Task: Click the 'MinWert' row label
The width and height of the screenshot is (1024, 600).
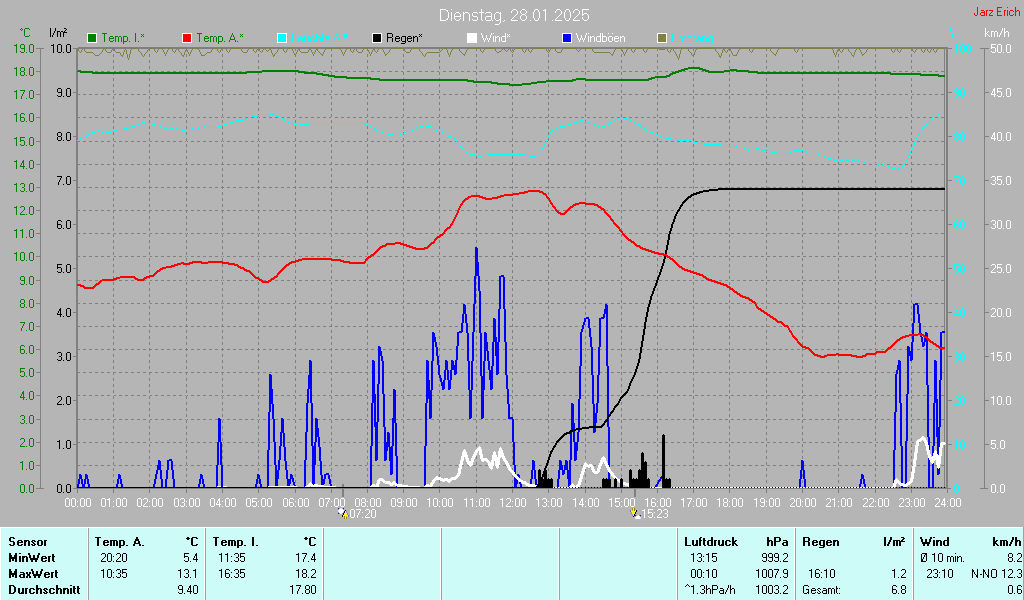Action: [31, 558]
